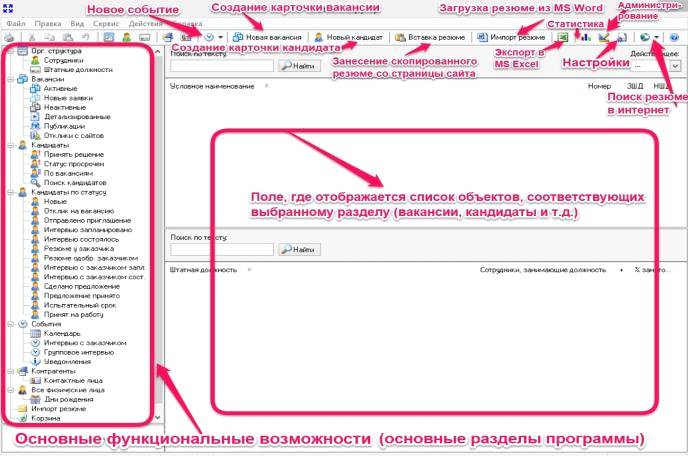
Task: Collapse the Кандидаты по статусу node
Action: [x=11, y=192]
